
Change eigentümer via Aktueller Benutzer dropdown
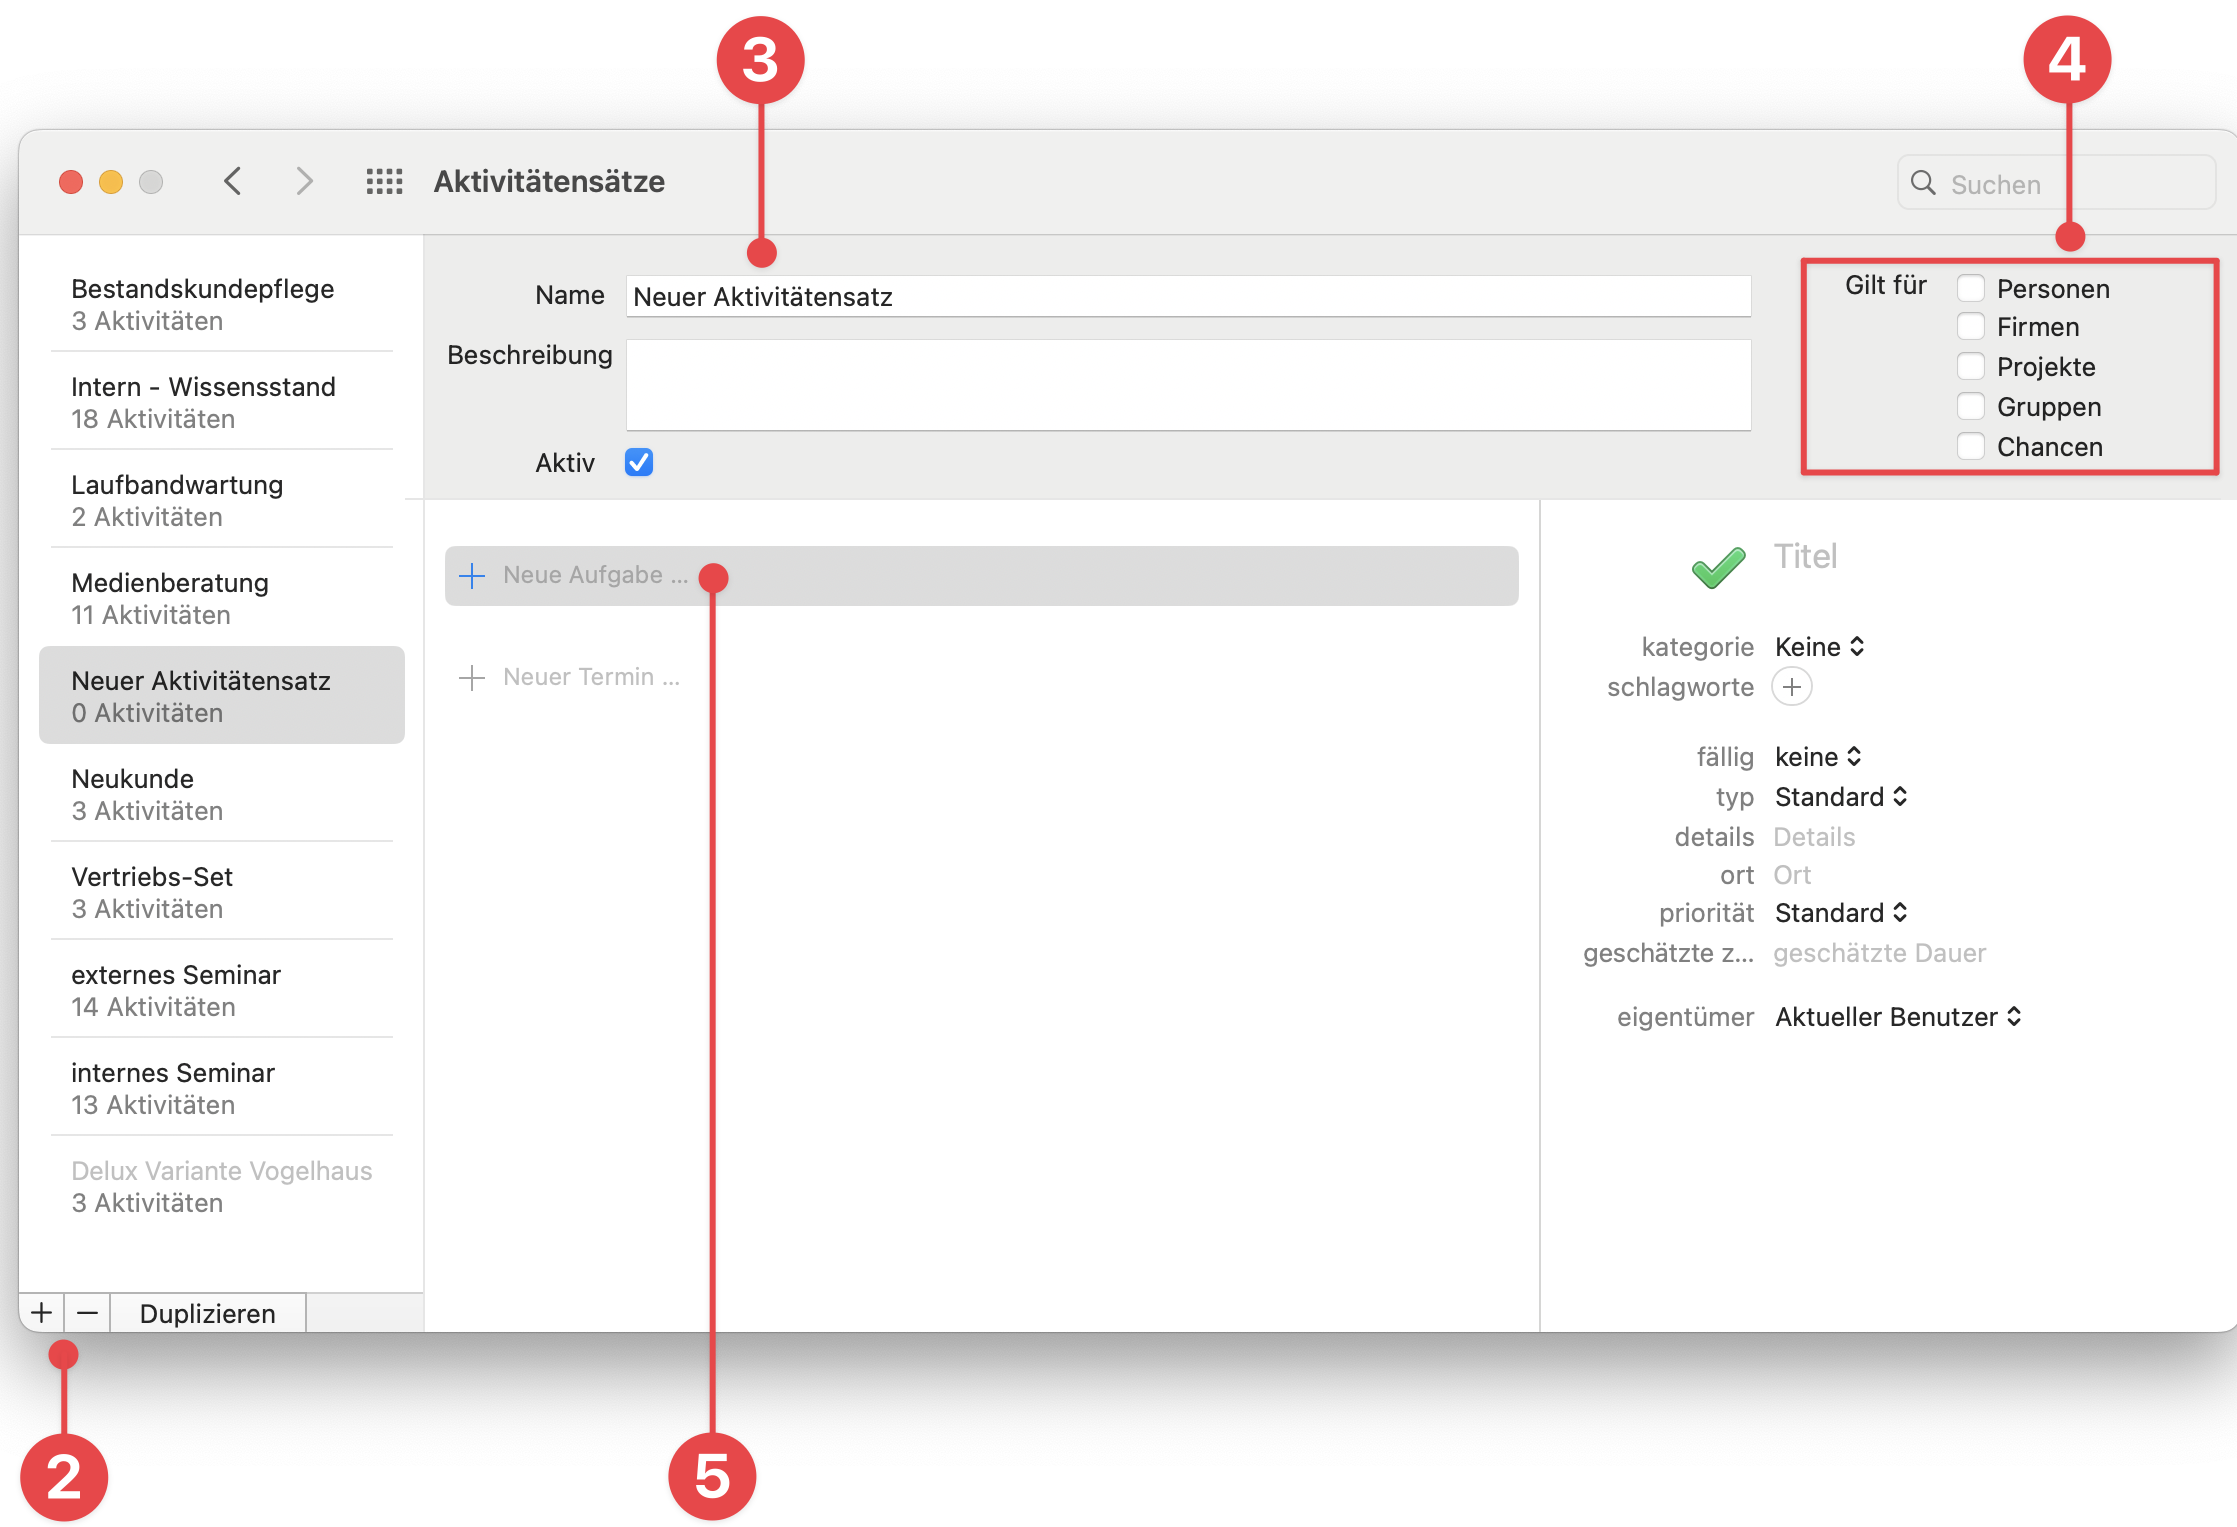point(1897,1016)
